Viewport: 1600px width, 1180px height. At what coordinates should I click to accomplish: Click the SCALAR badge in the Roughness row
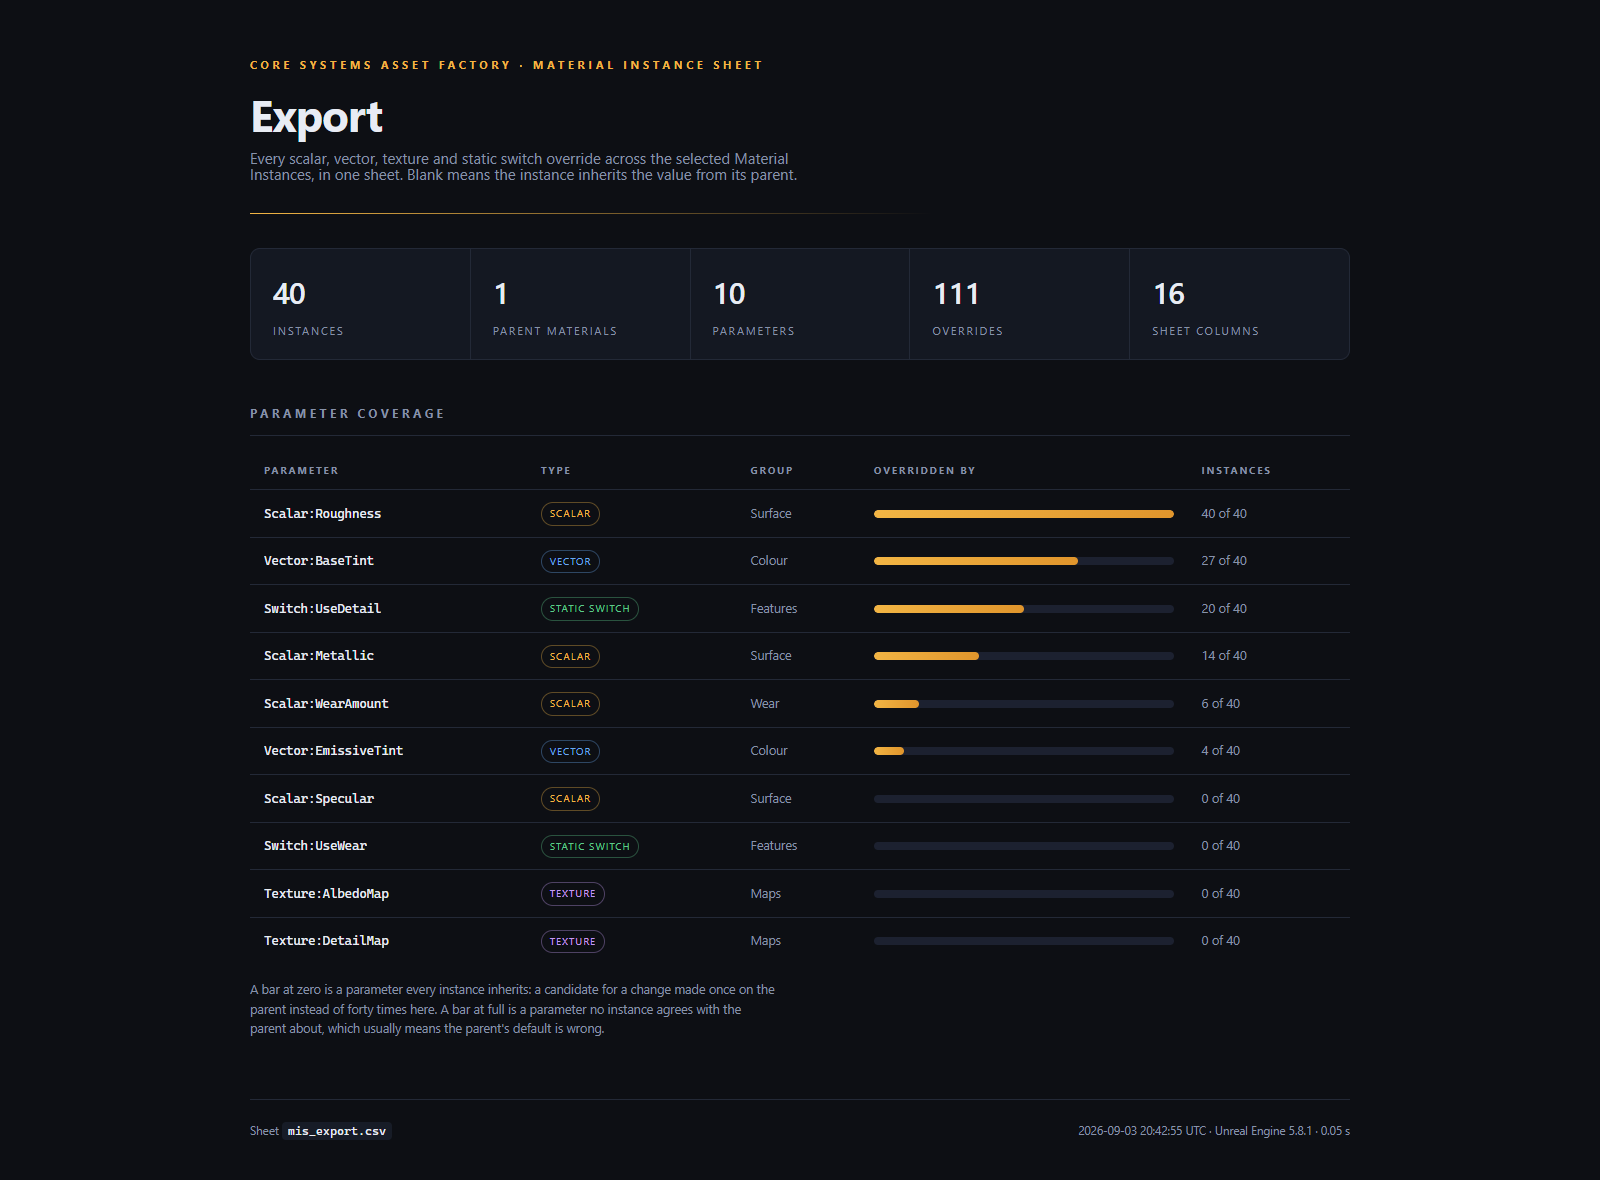click(570, 514)
